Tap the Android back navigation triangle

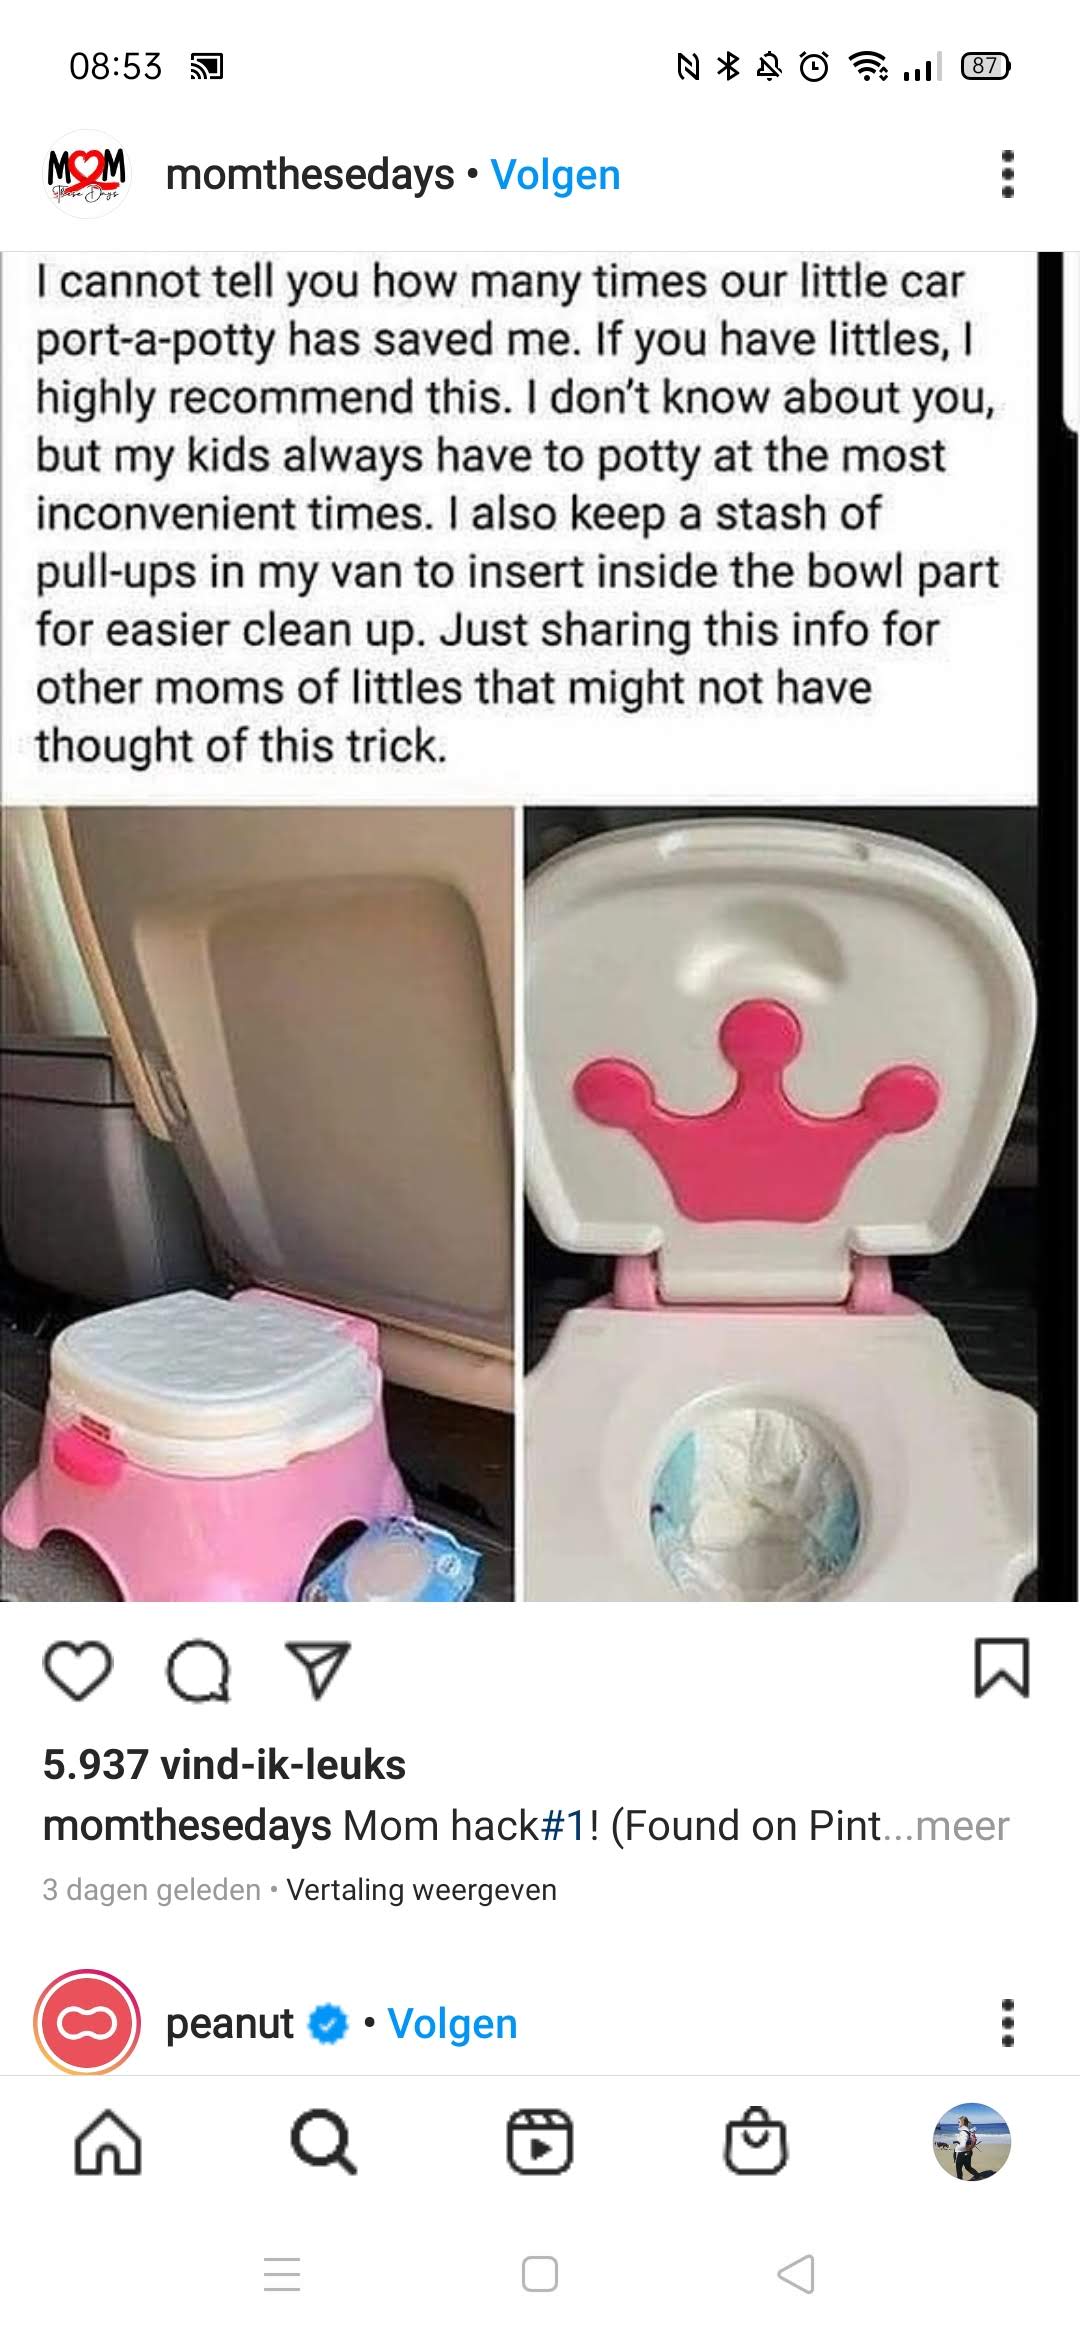coord(797,2273)
